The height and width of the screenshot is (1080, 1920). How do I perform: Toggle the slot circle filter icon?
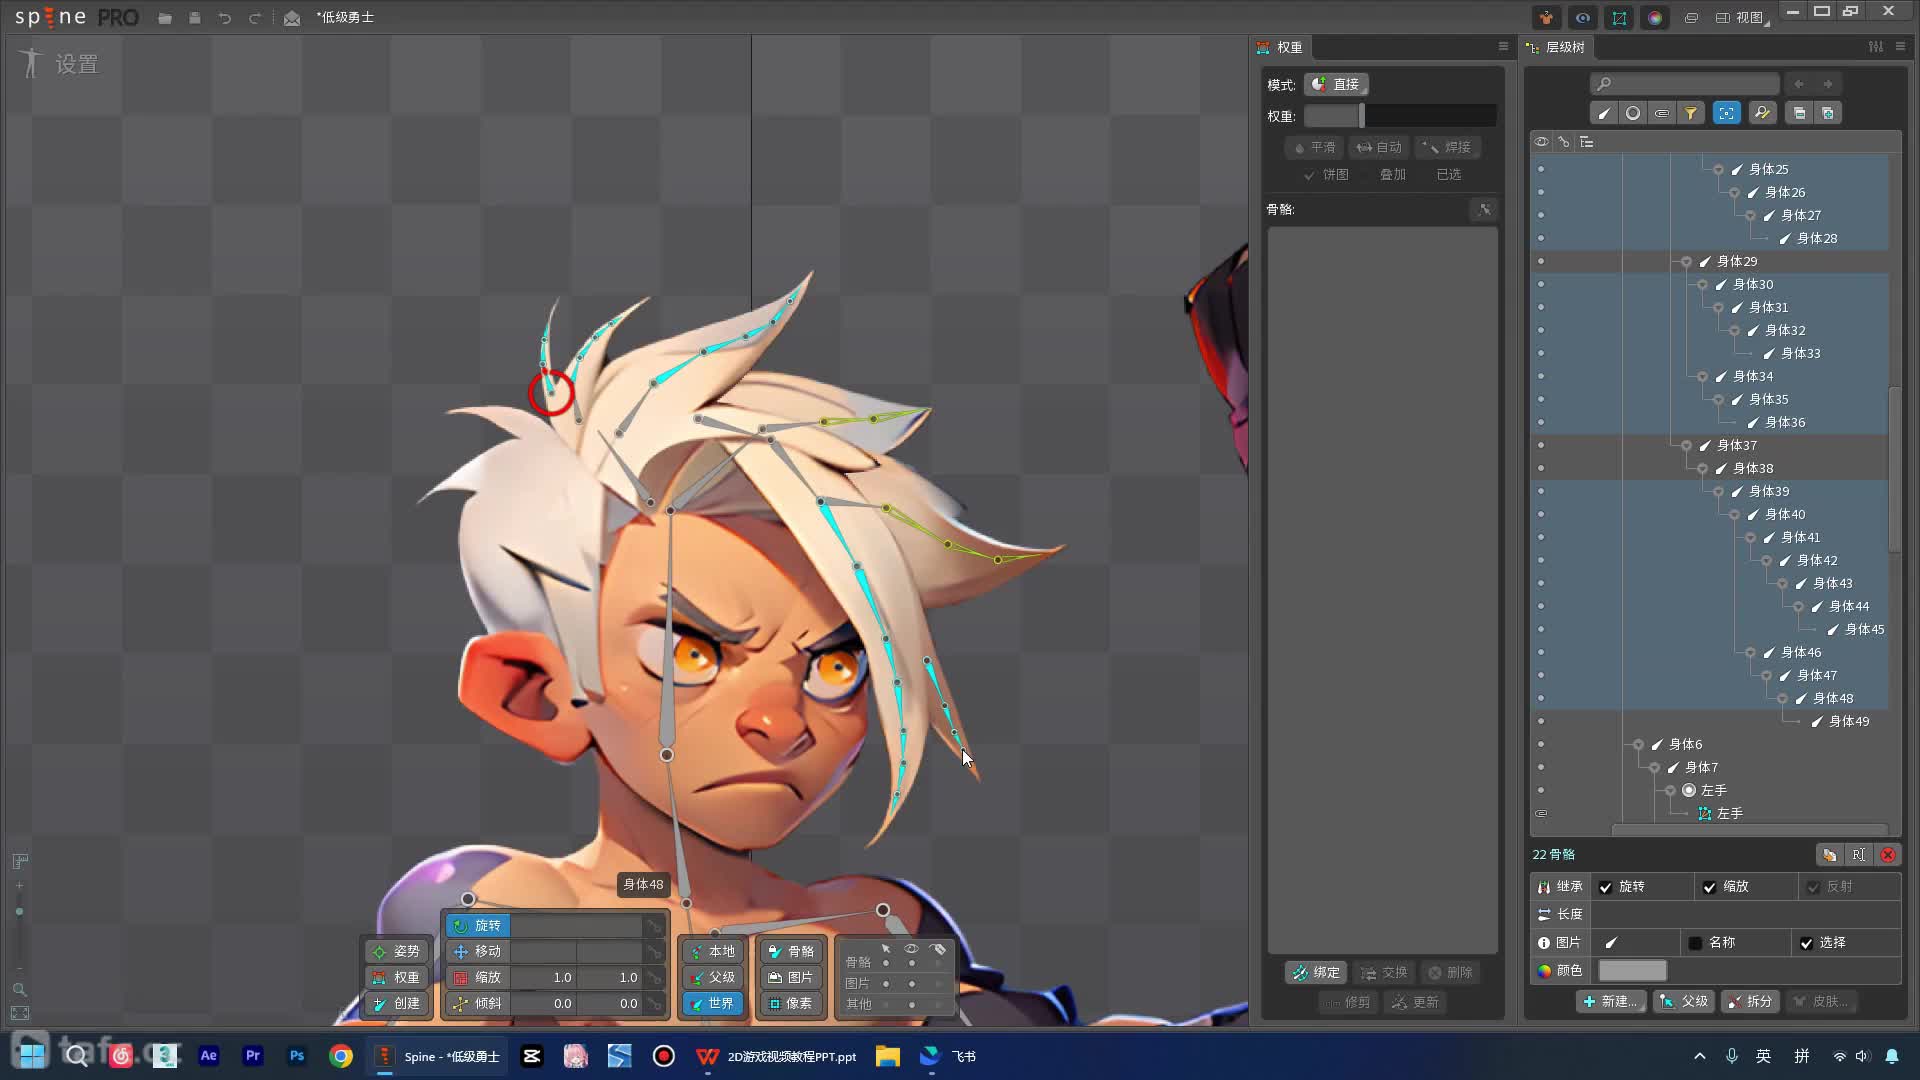coord(1633,113)
